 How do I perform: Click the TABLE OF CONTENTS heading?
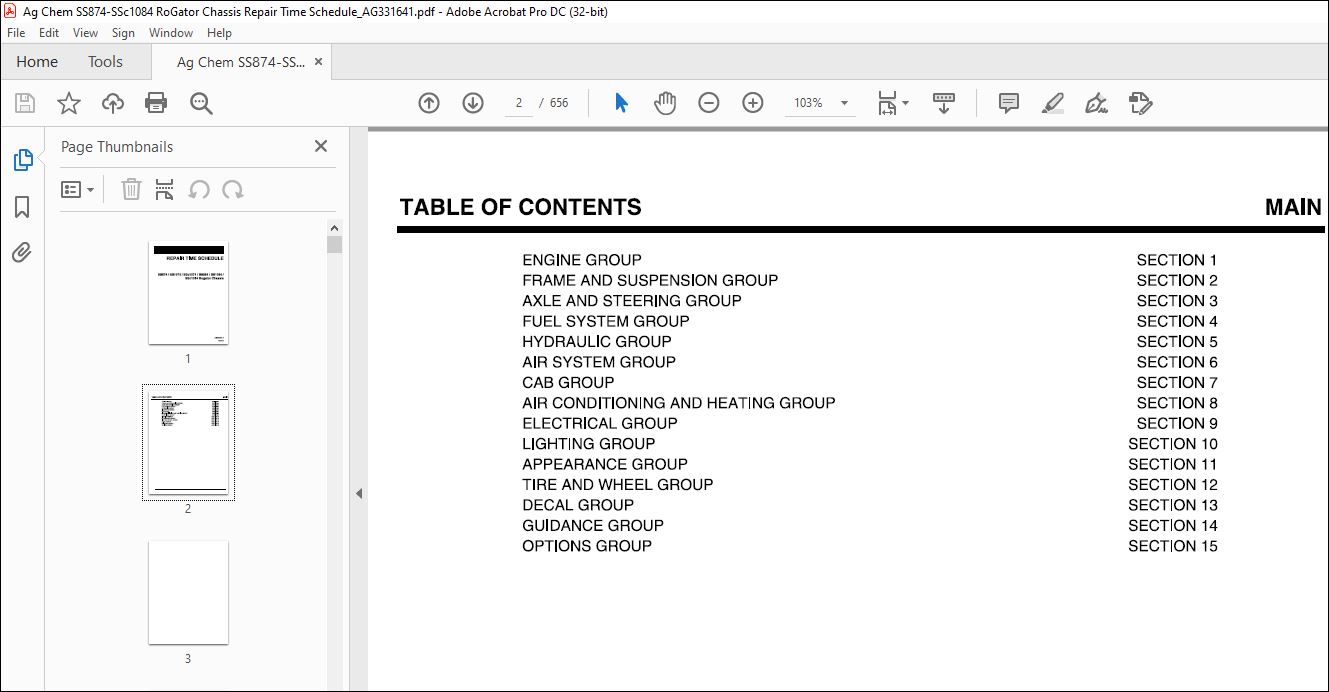(521, 207)
